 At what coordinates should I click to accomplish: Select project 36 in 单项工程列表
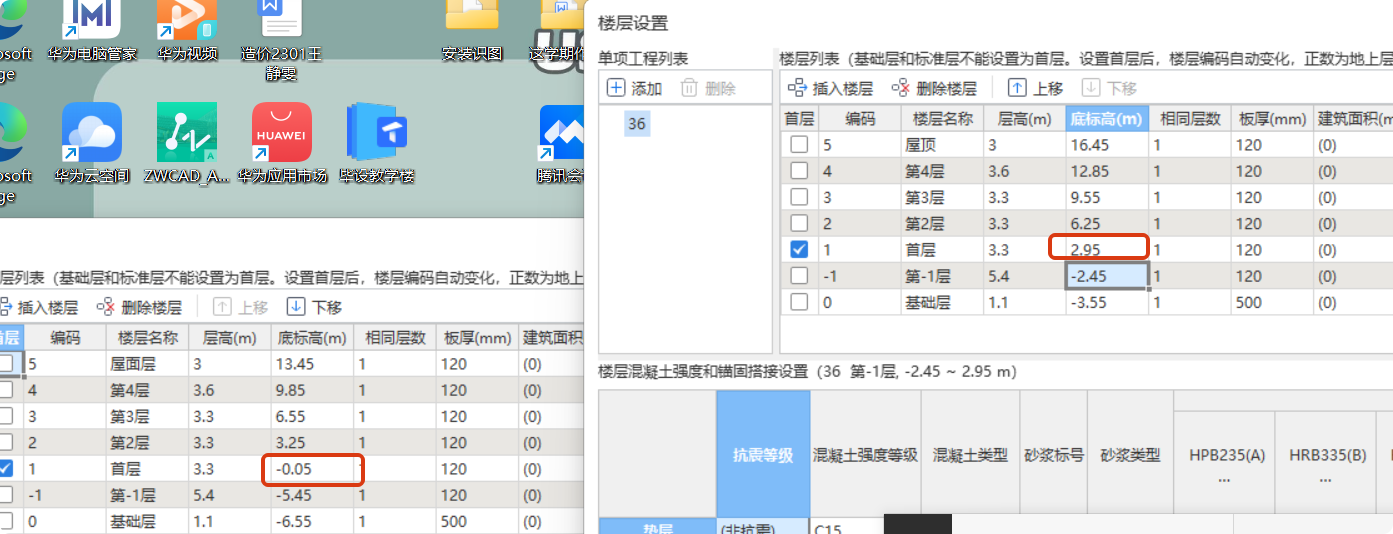[636, 124]
